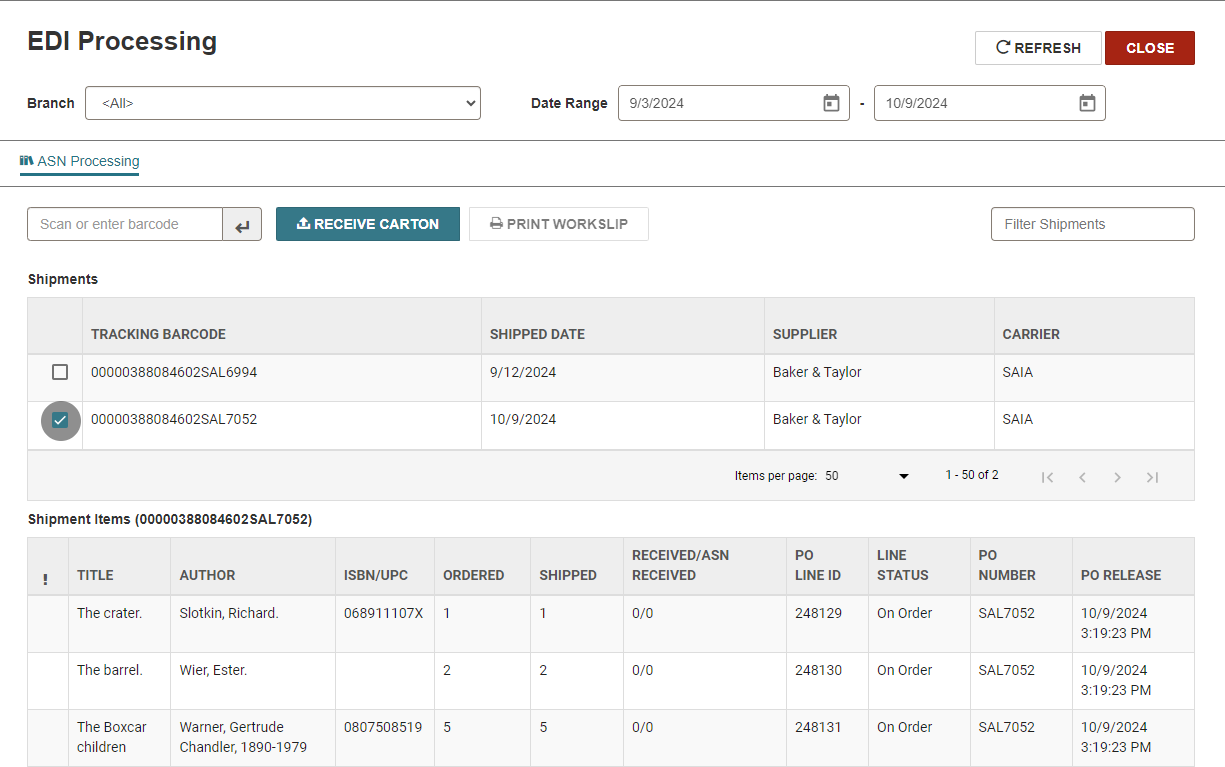This screenshot has height=767, width=1225.
Task: Select tracking barcode 00000388084602SAL6994
Action: click(174, 372)
